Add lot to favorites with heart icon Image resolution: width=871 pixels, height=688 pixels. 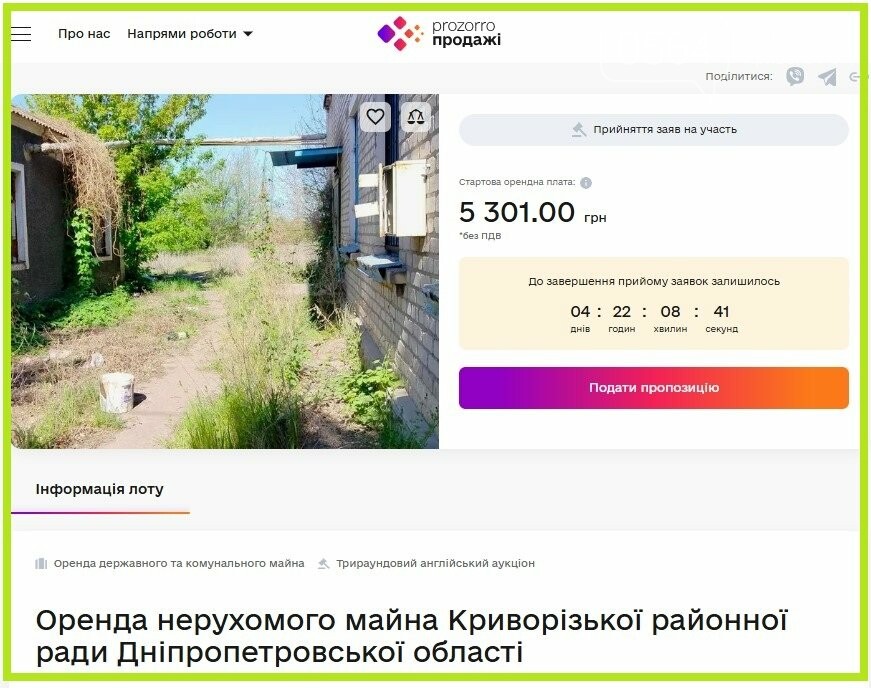pyautogui.click(x=376, y=117)
